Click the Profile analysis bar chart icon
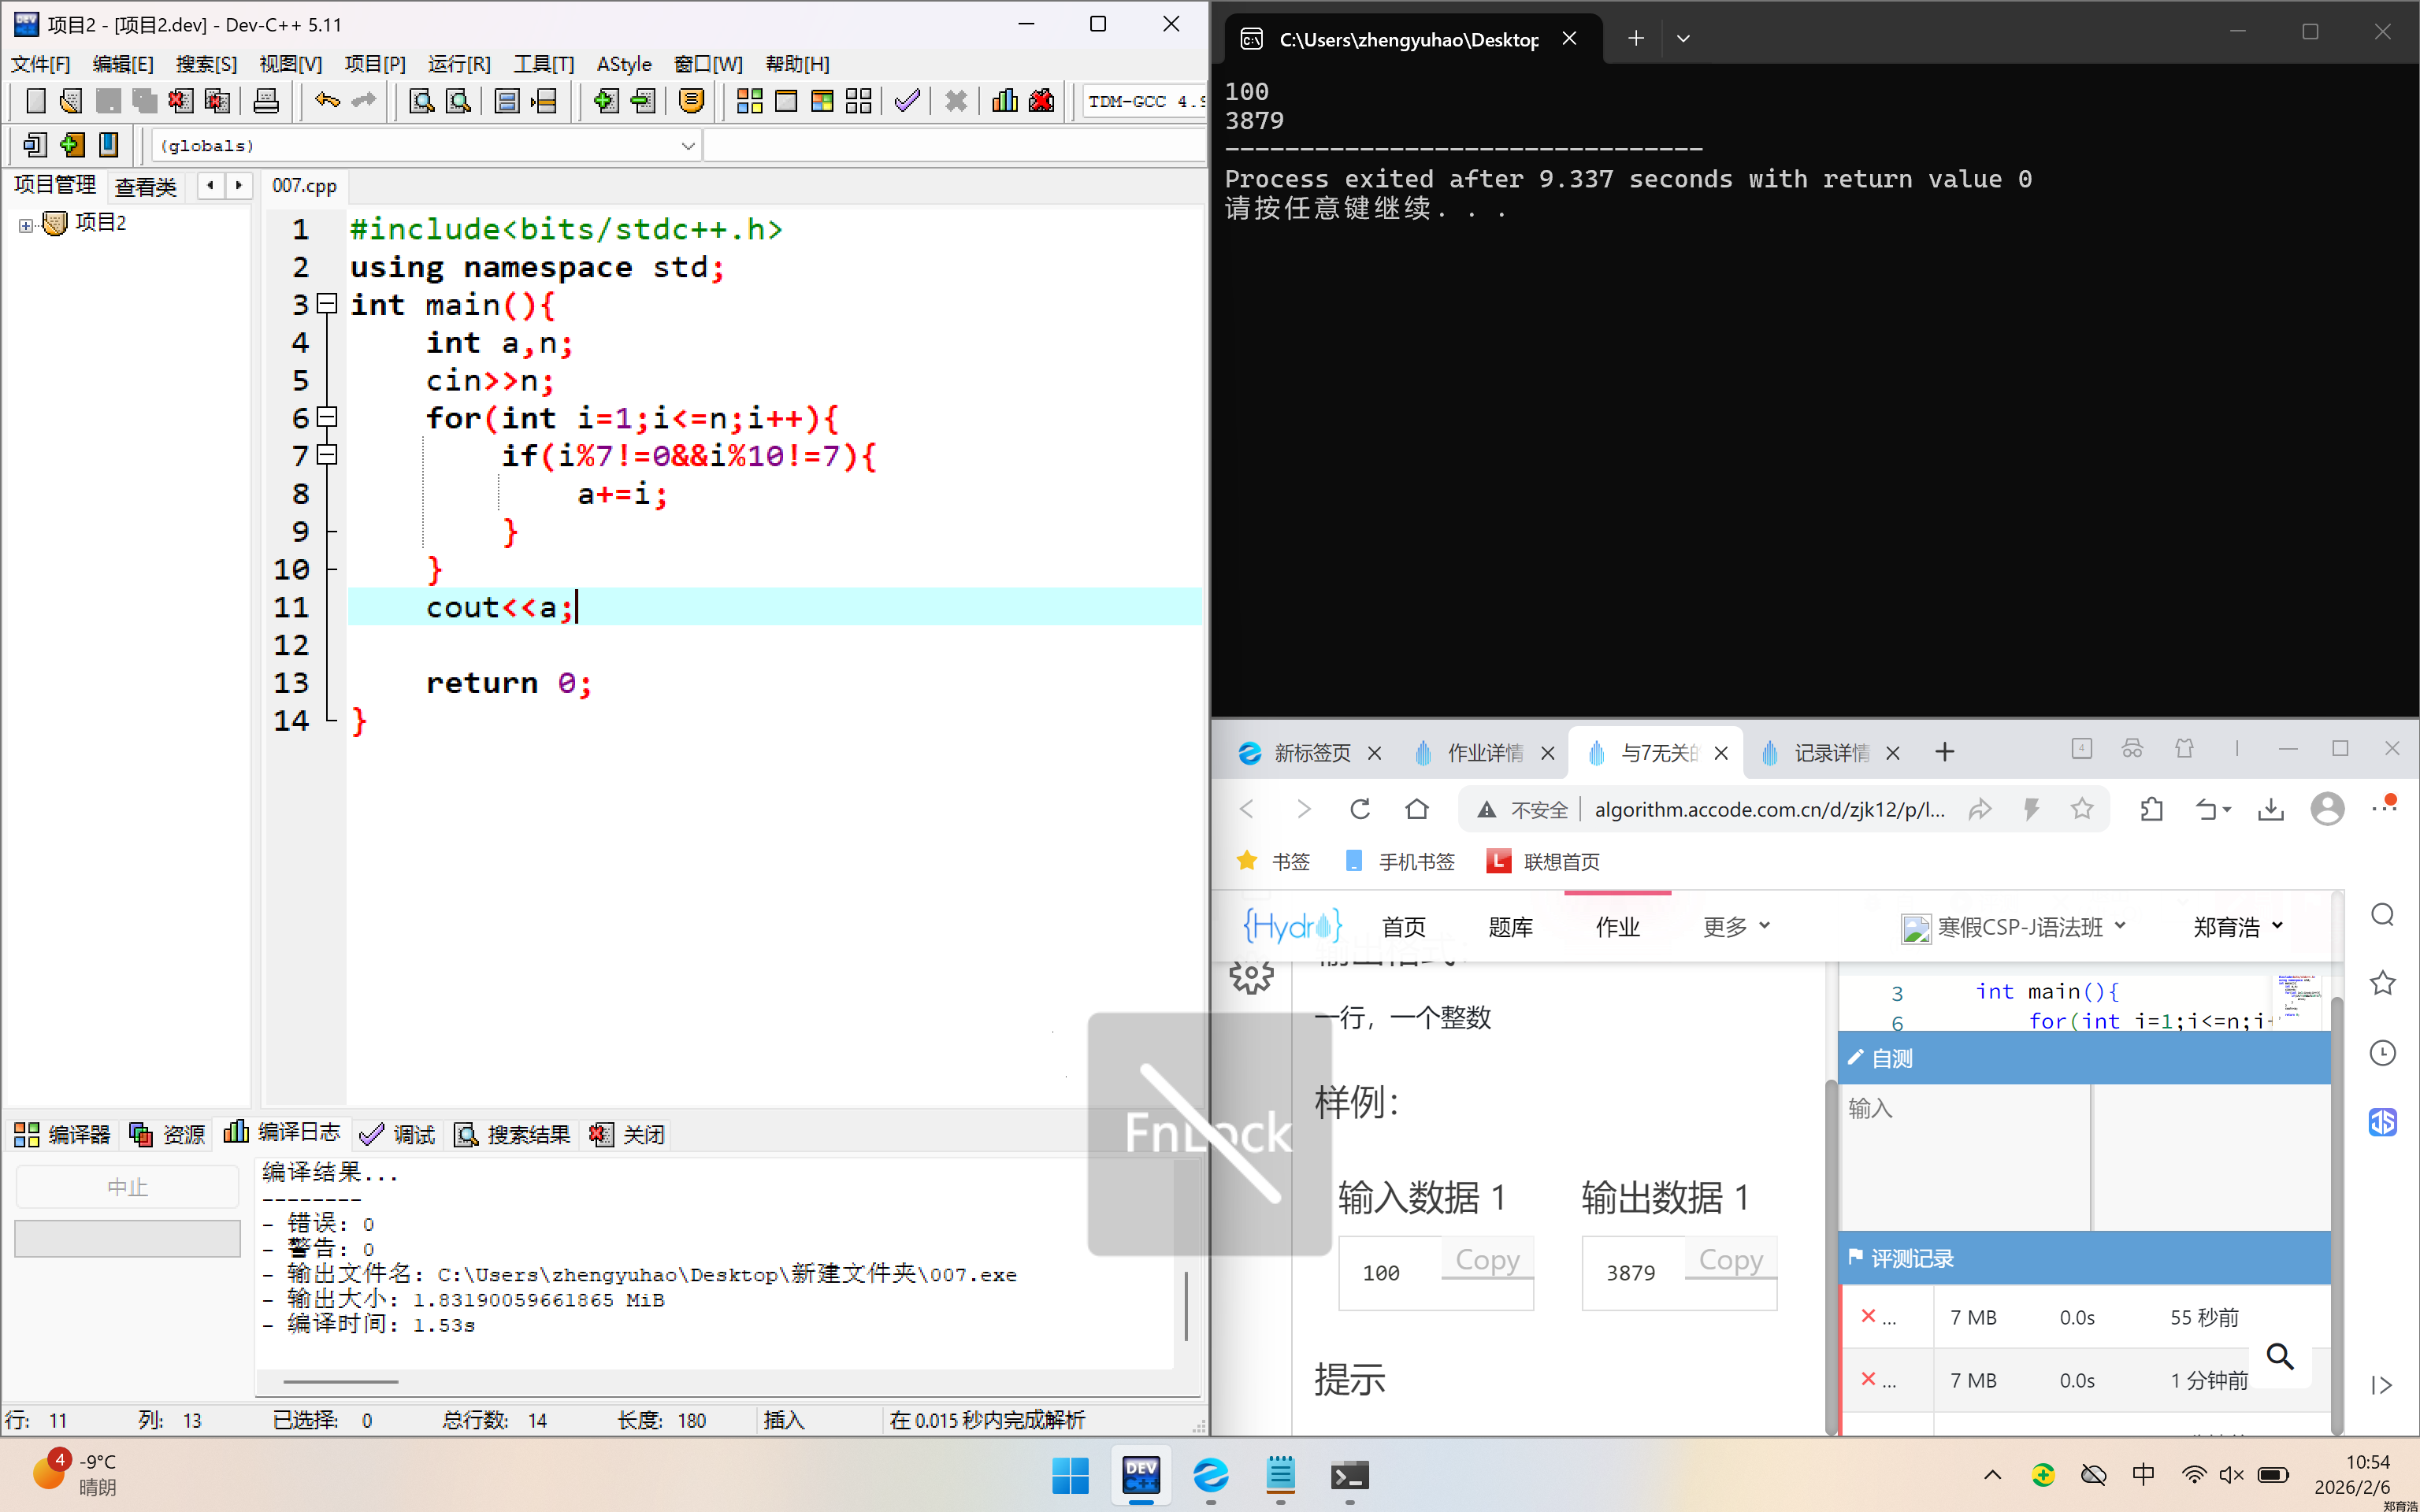The height and width of the screenshot is (1512, 2420). [1004, 101]
